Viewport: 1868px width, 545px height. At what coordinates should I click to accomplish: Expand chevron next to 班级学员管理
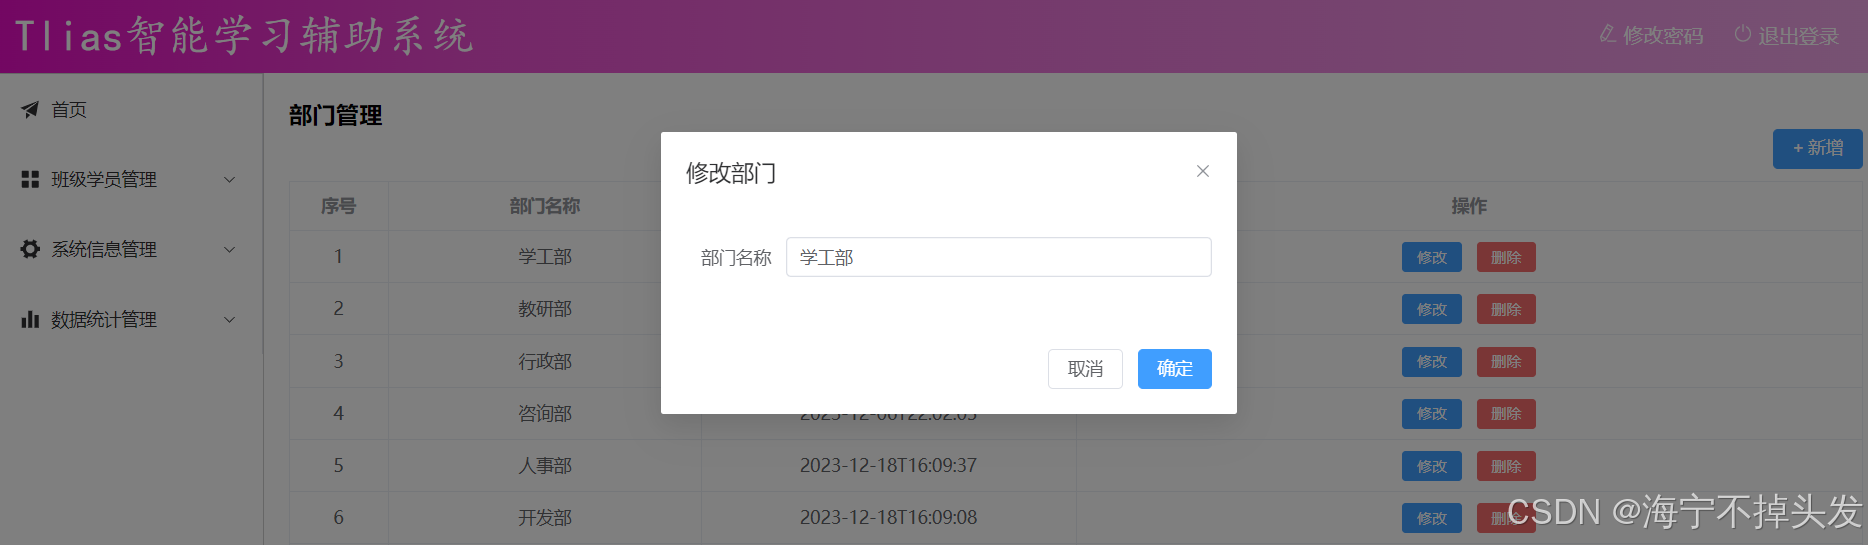click(x=229, y=180)
